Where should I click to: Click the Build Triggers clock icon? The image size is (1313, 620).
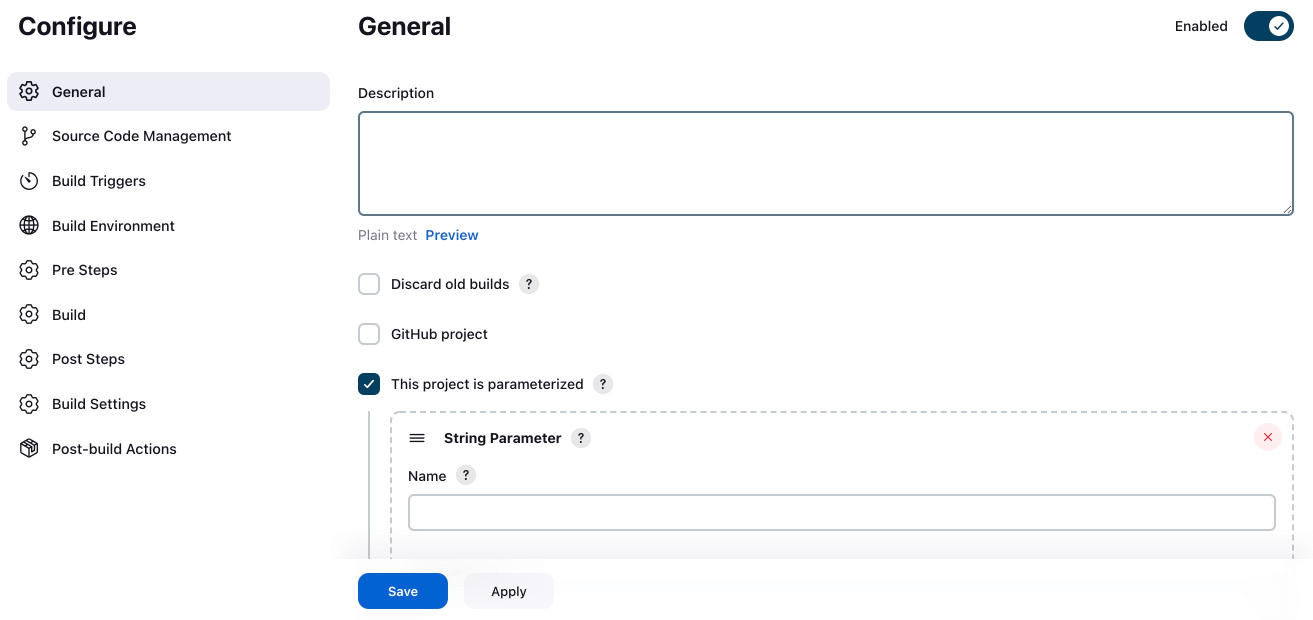coord(29,181)
